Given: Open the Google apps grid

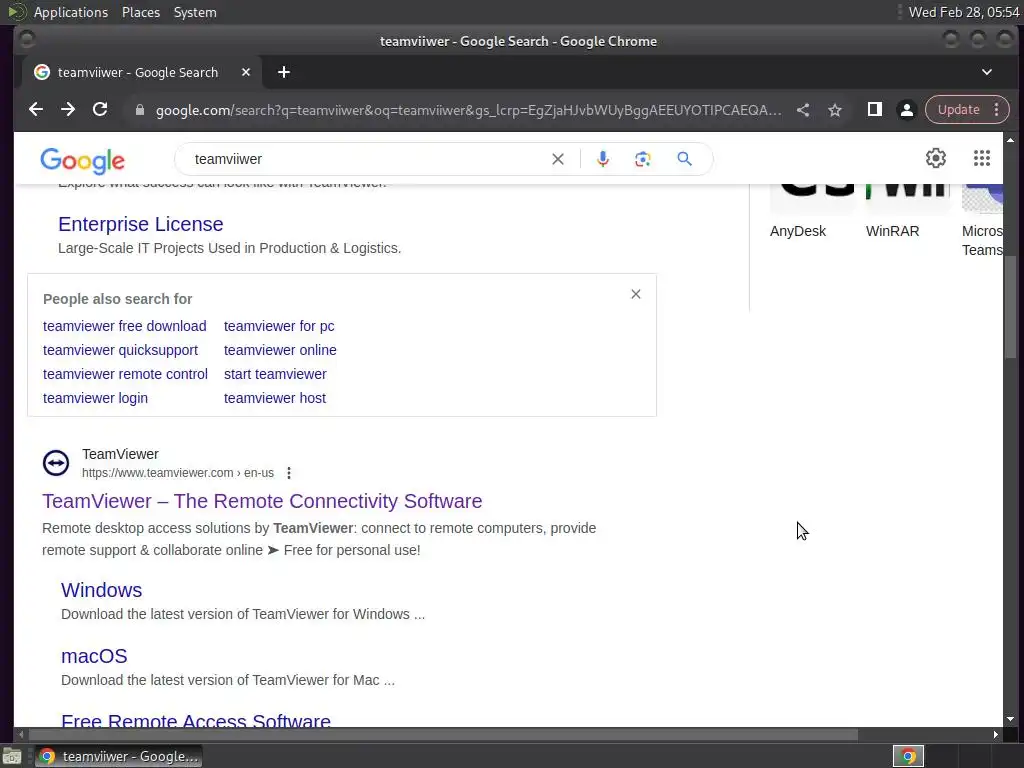Looking at the screenshot, I should (x=982, y=158).
